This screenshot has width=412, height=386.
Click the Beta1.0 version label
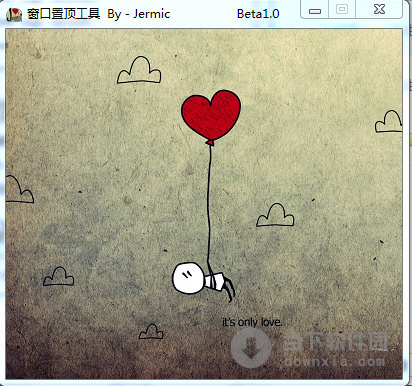258,14
